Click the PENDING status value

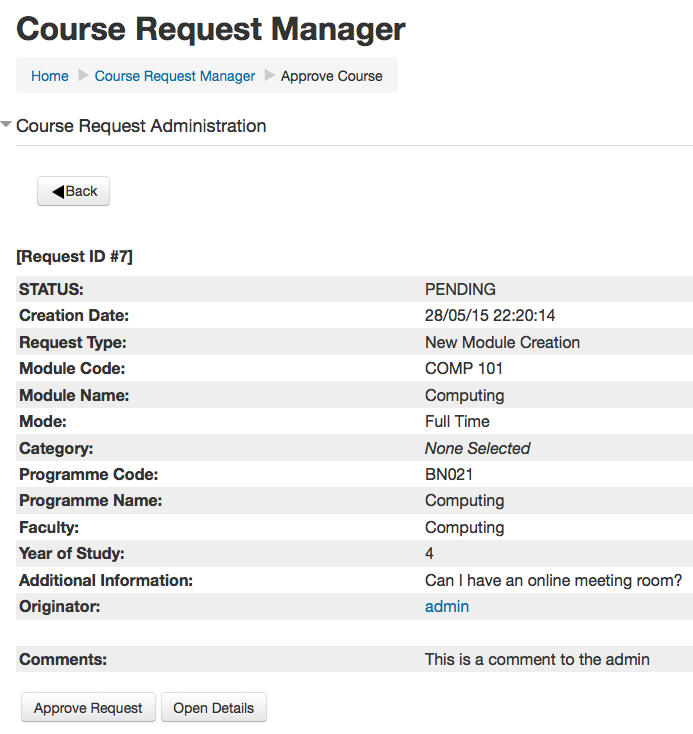click(x=460, y=289)
